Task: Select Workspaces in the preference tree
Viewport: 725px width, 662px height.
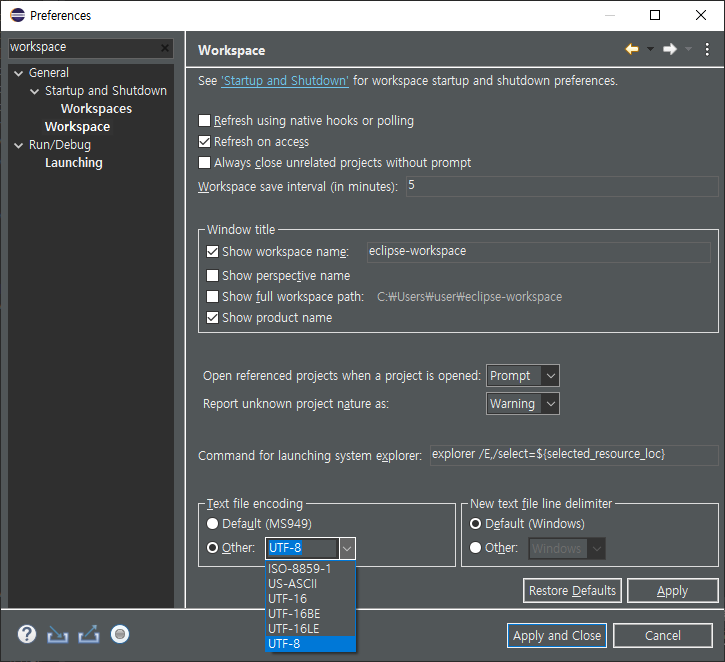Action: pyautogui.click(x=96, y=109)
